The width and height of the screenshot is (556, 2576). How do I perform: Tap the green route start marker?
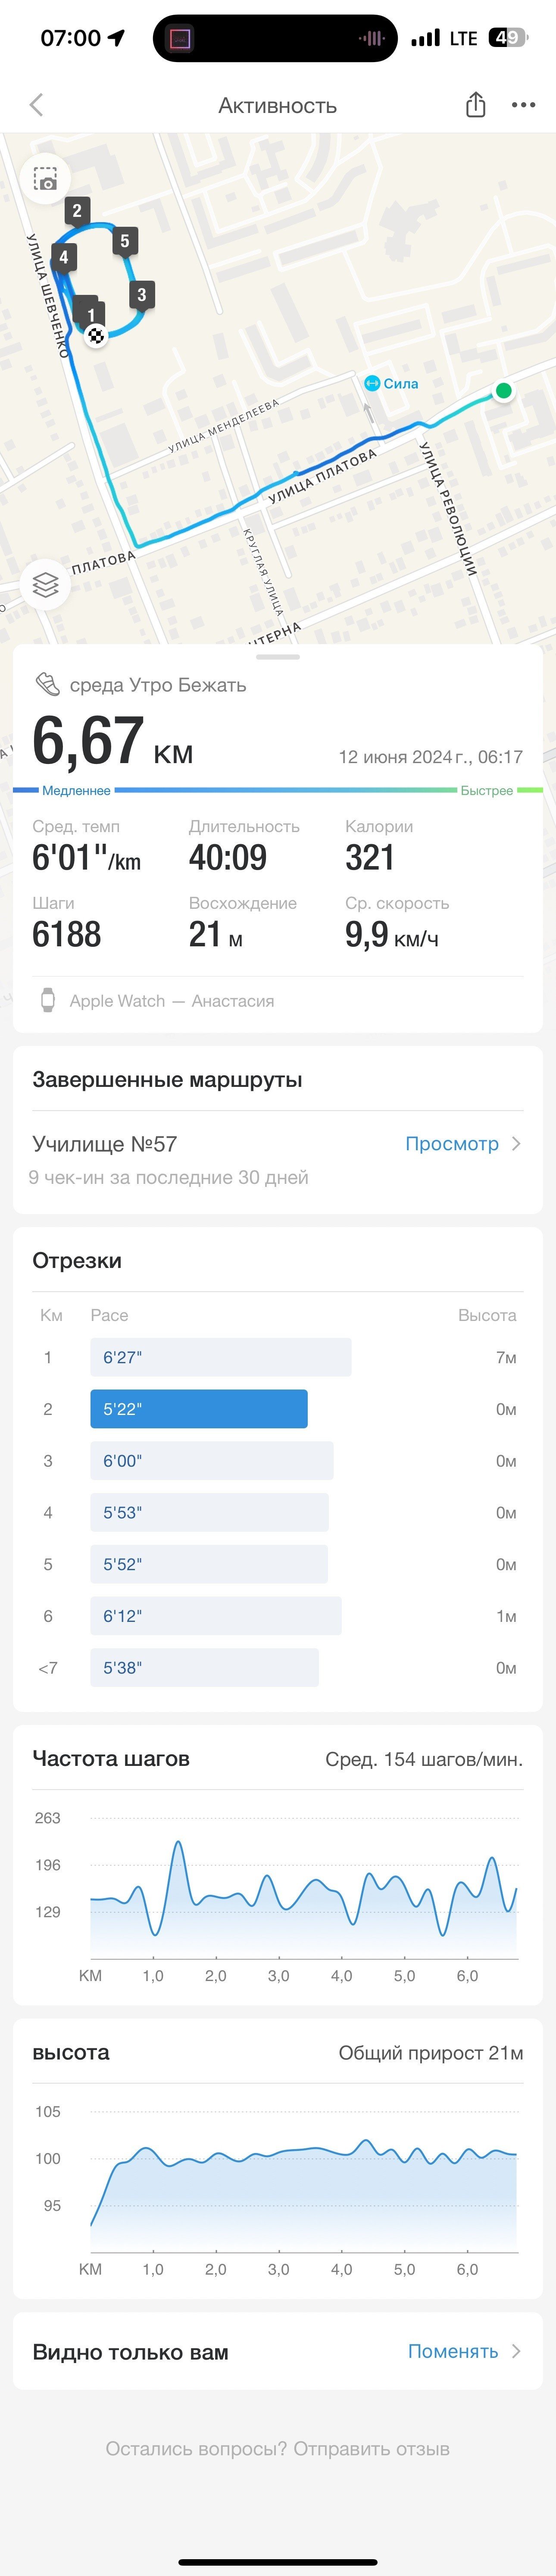click(504, 391)
